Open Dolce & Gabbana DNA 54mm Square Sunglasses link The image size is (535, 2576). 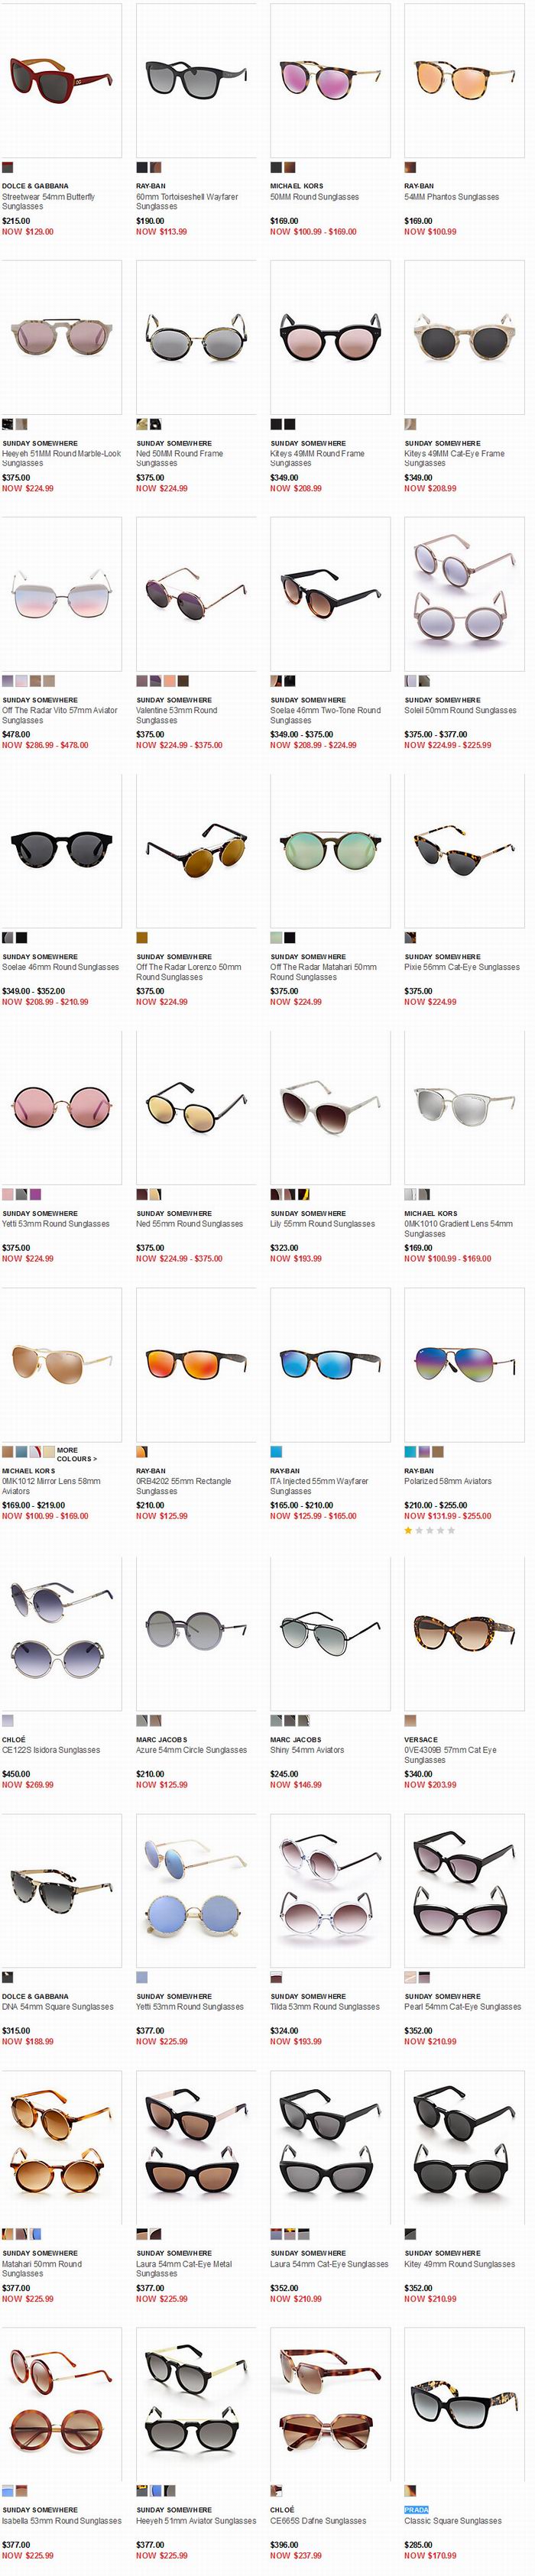click(x=58, y=2007)
